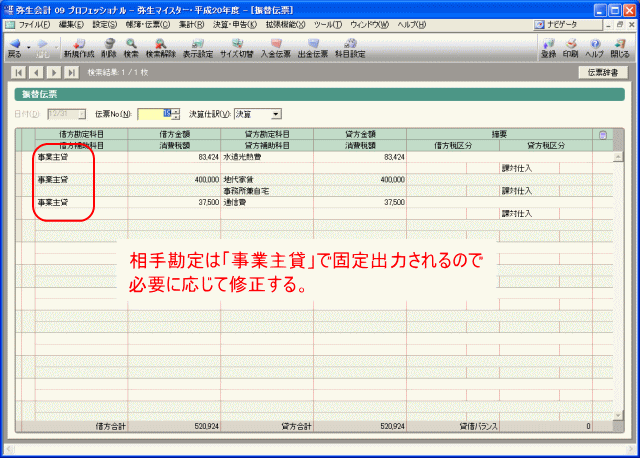Go to next slip arrow

pos(54,73)
